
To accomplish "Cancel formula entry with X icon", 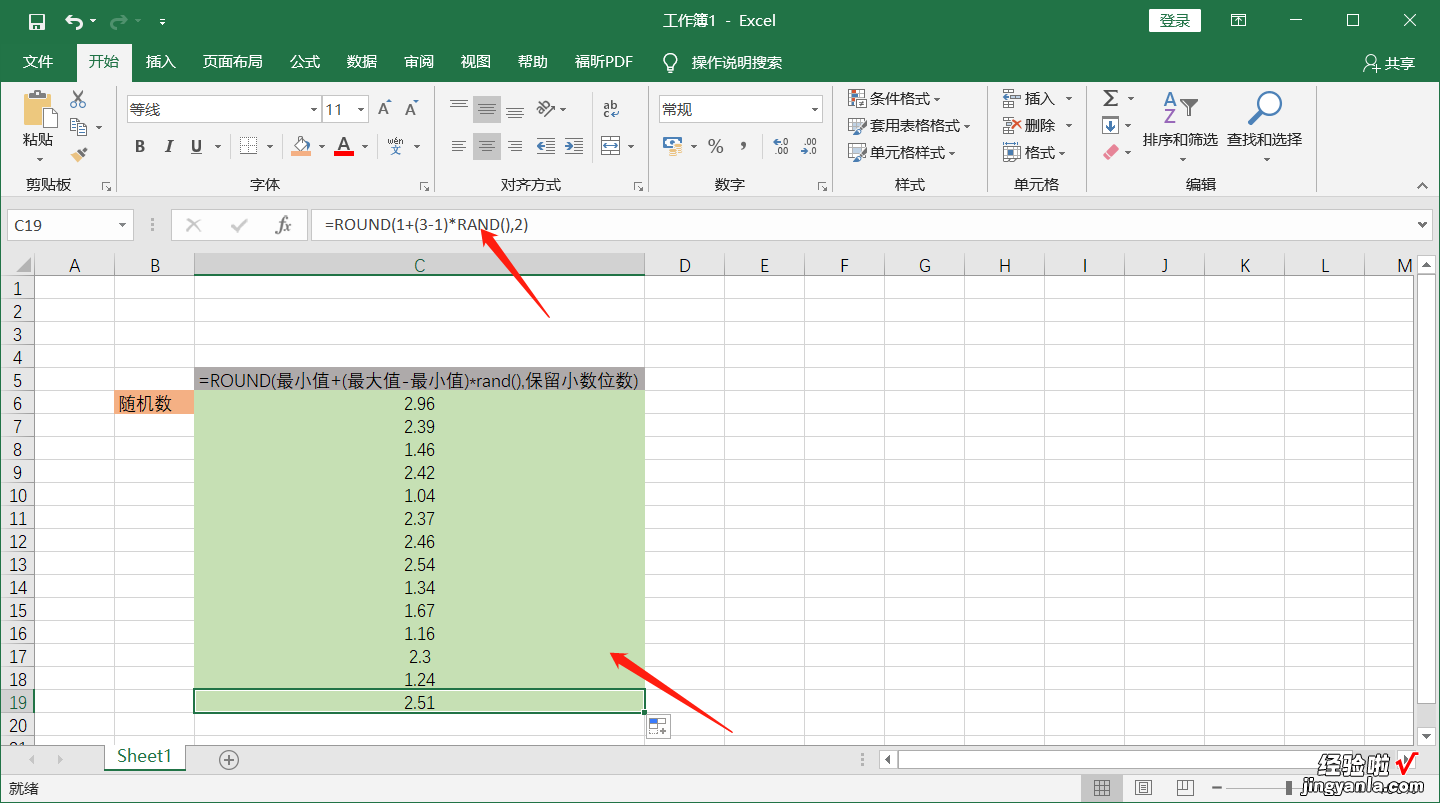I will [194, 225].
